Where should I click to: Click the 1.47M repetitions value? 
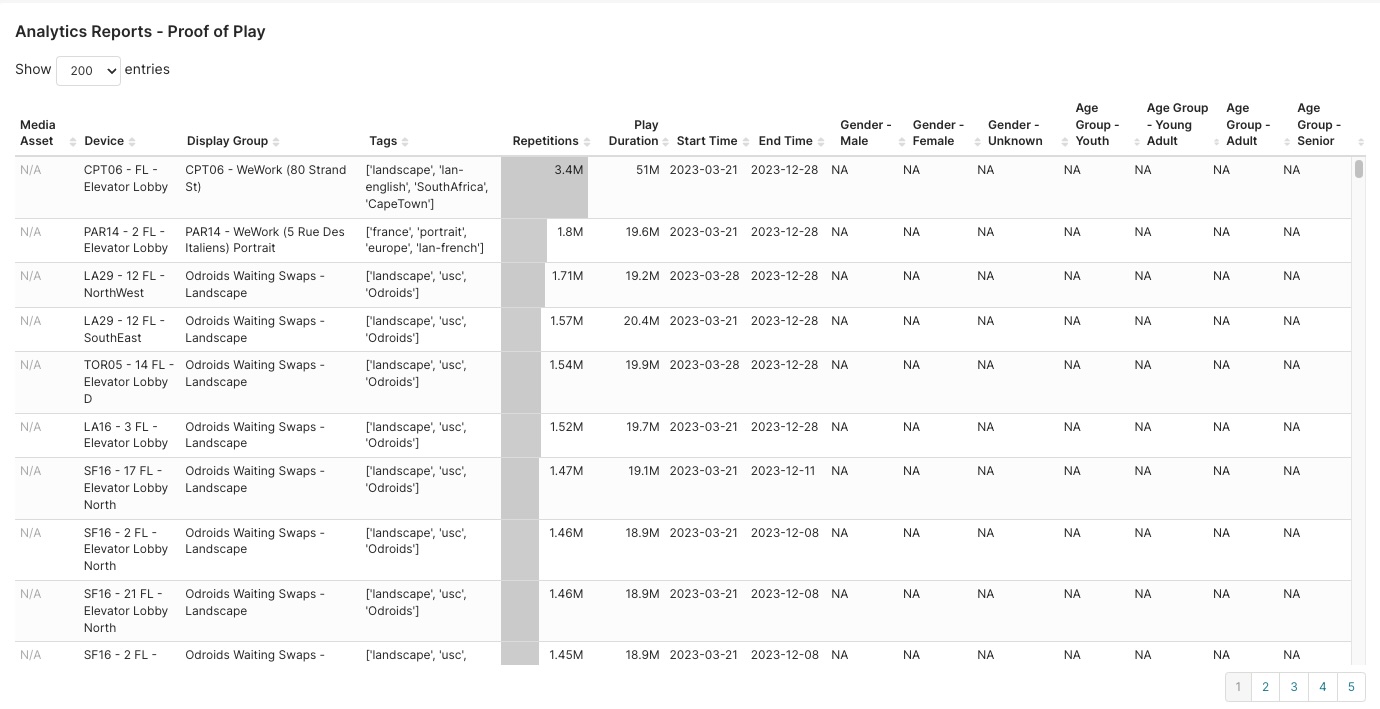[x=566, y=471]
